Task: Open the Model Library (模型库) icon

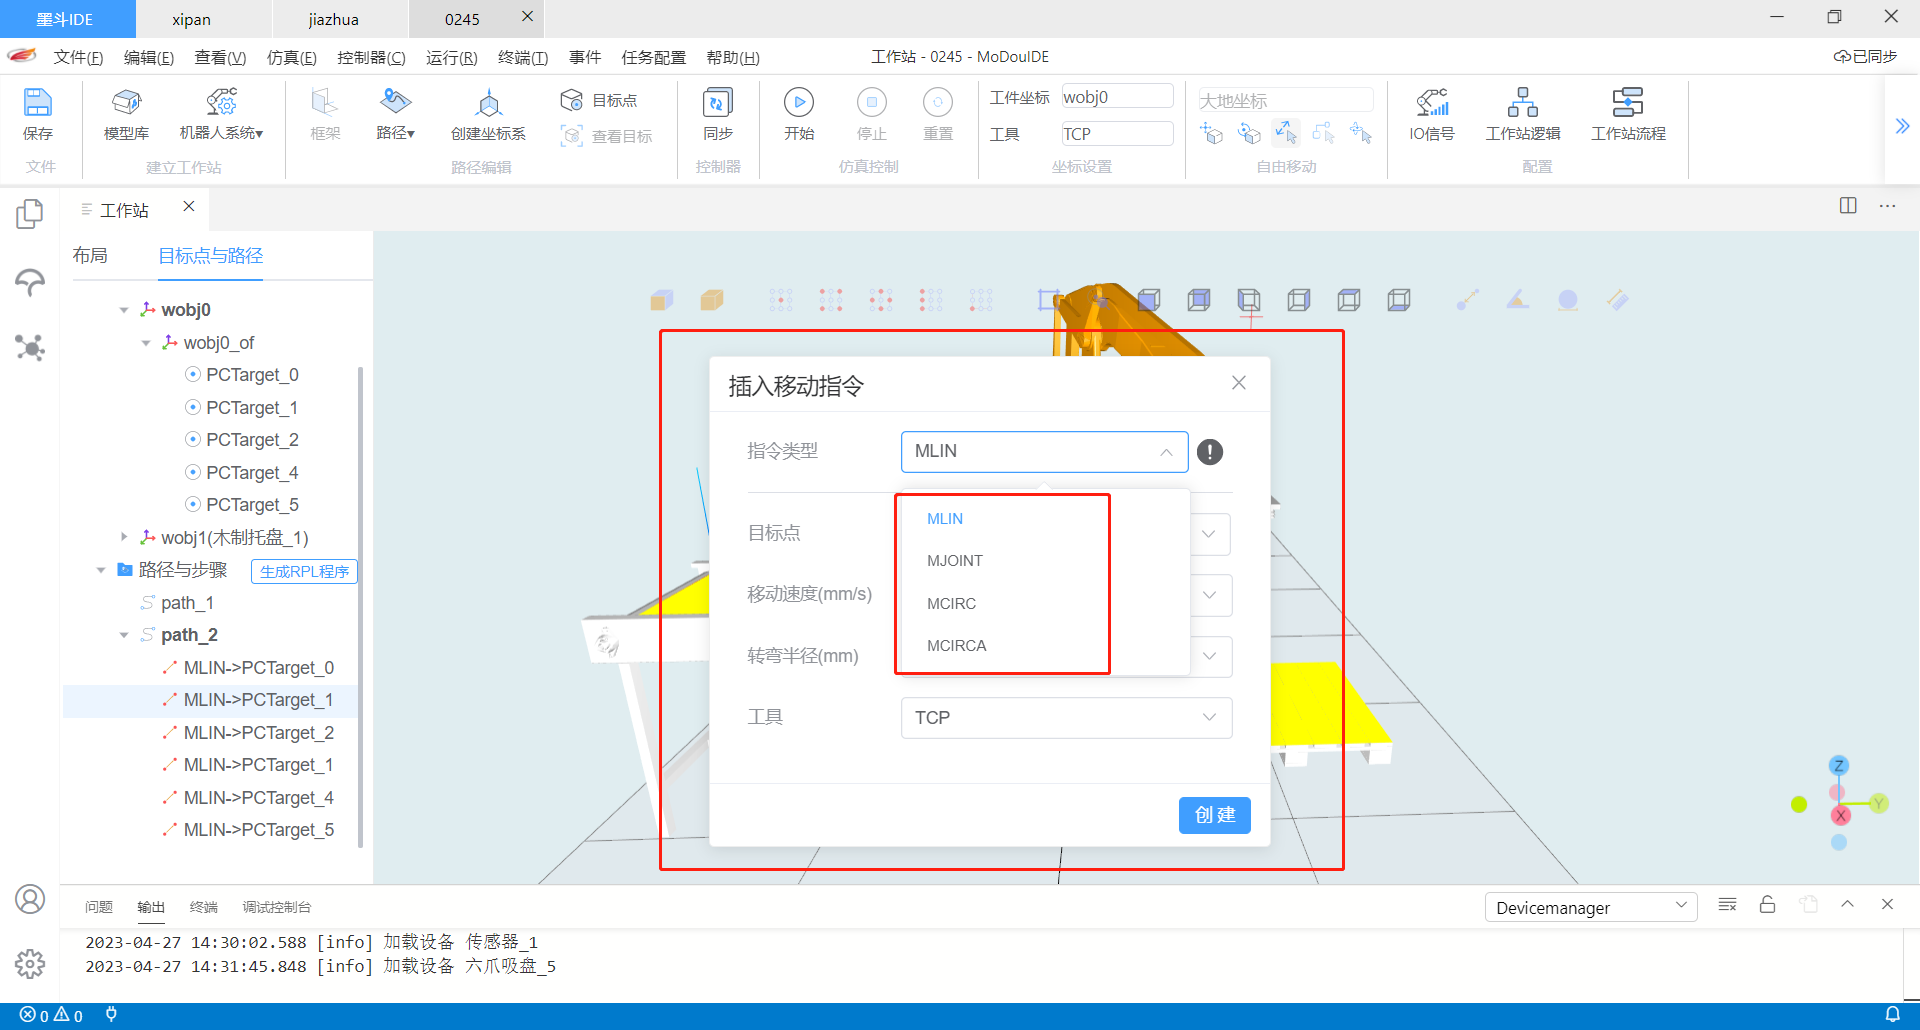Action: 126,103
